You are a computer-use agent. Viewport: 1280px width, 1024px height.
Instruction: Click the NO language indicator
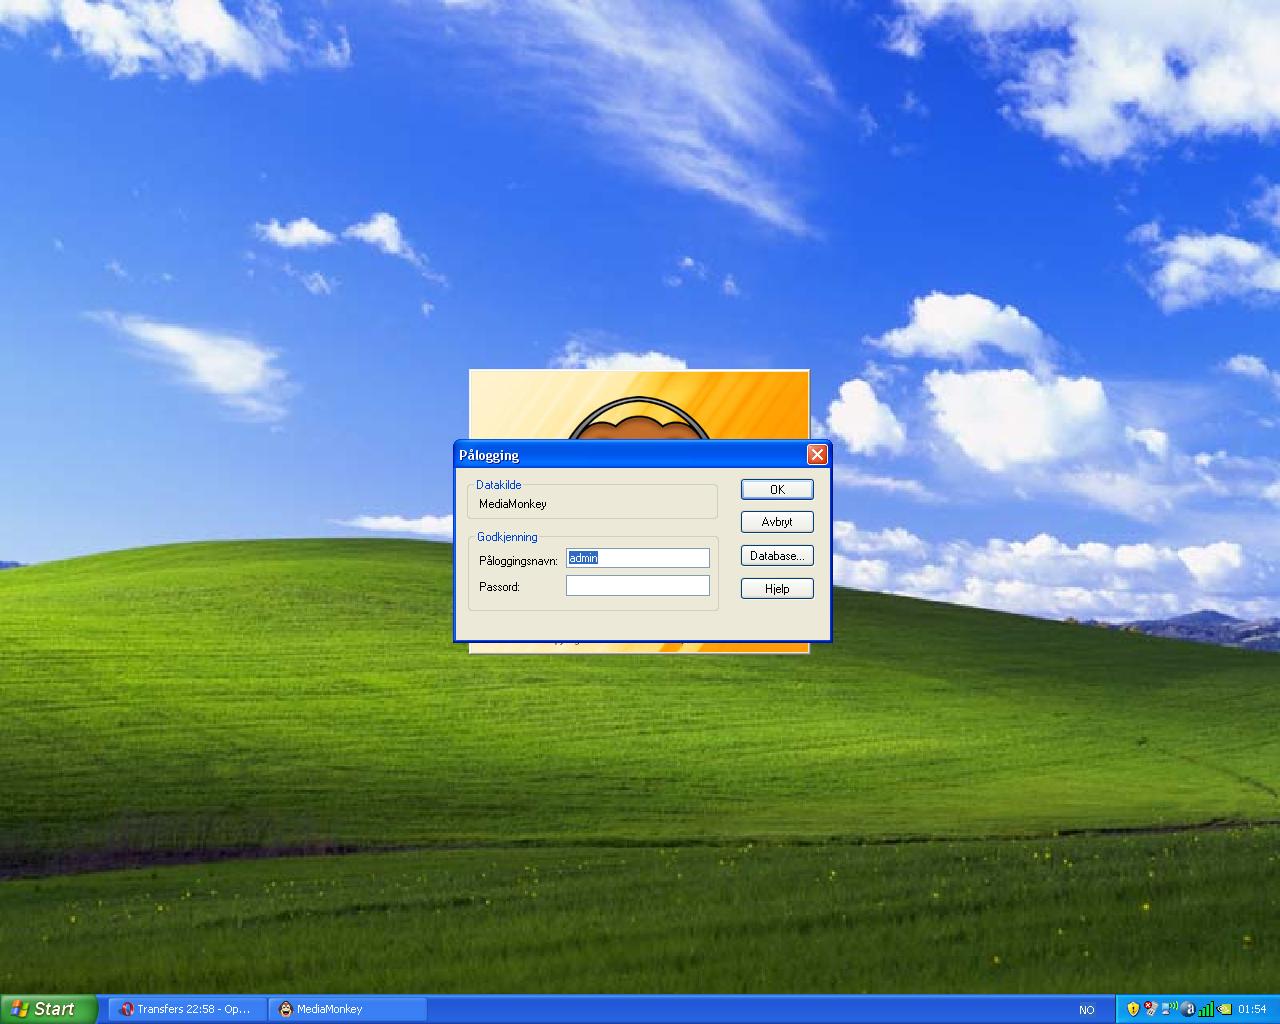click(1087, 1010)
